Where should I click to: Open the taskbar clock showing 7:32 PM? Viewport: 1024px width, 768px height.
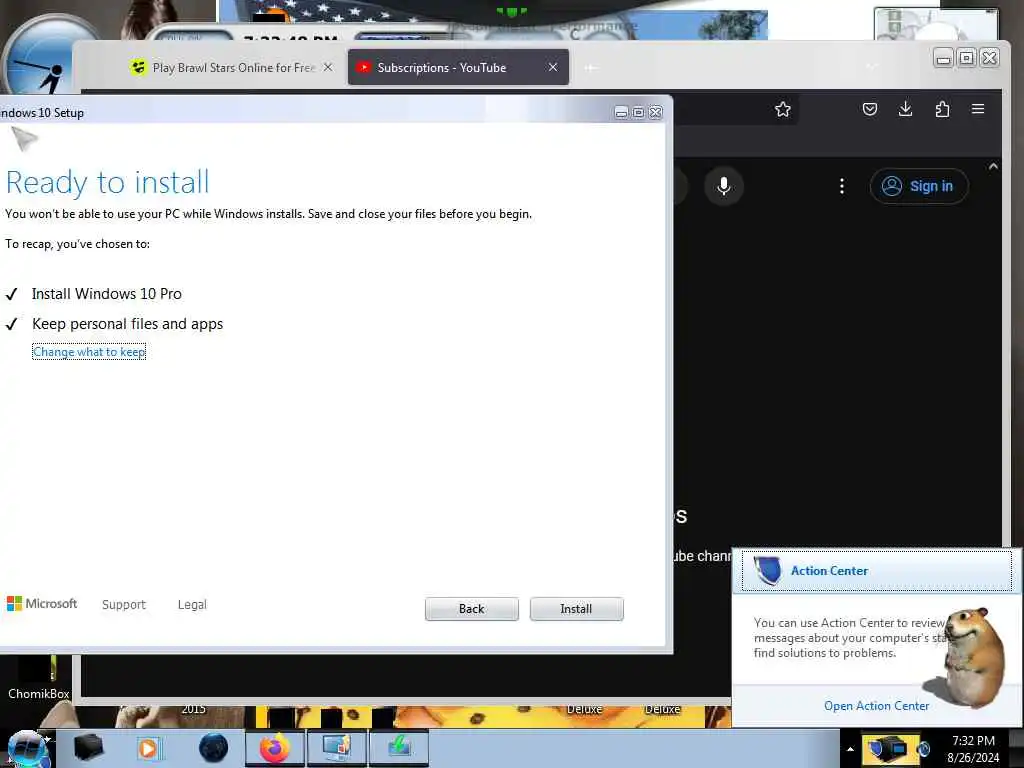[x=973, y=749]
